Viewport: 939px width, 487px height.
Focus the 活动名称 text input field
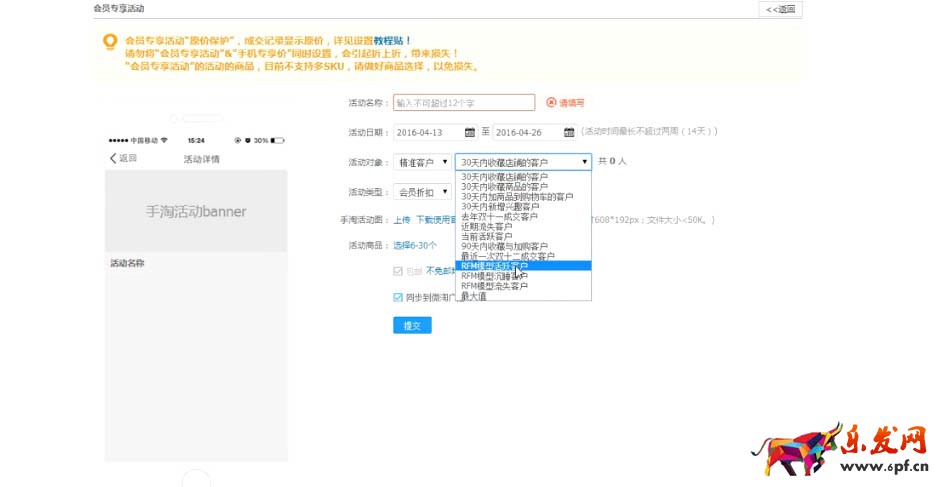(x=464, y=102)
